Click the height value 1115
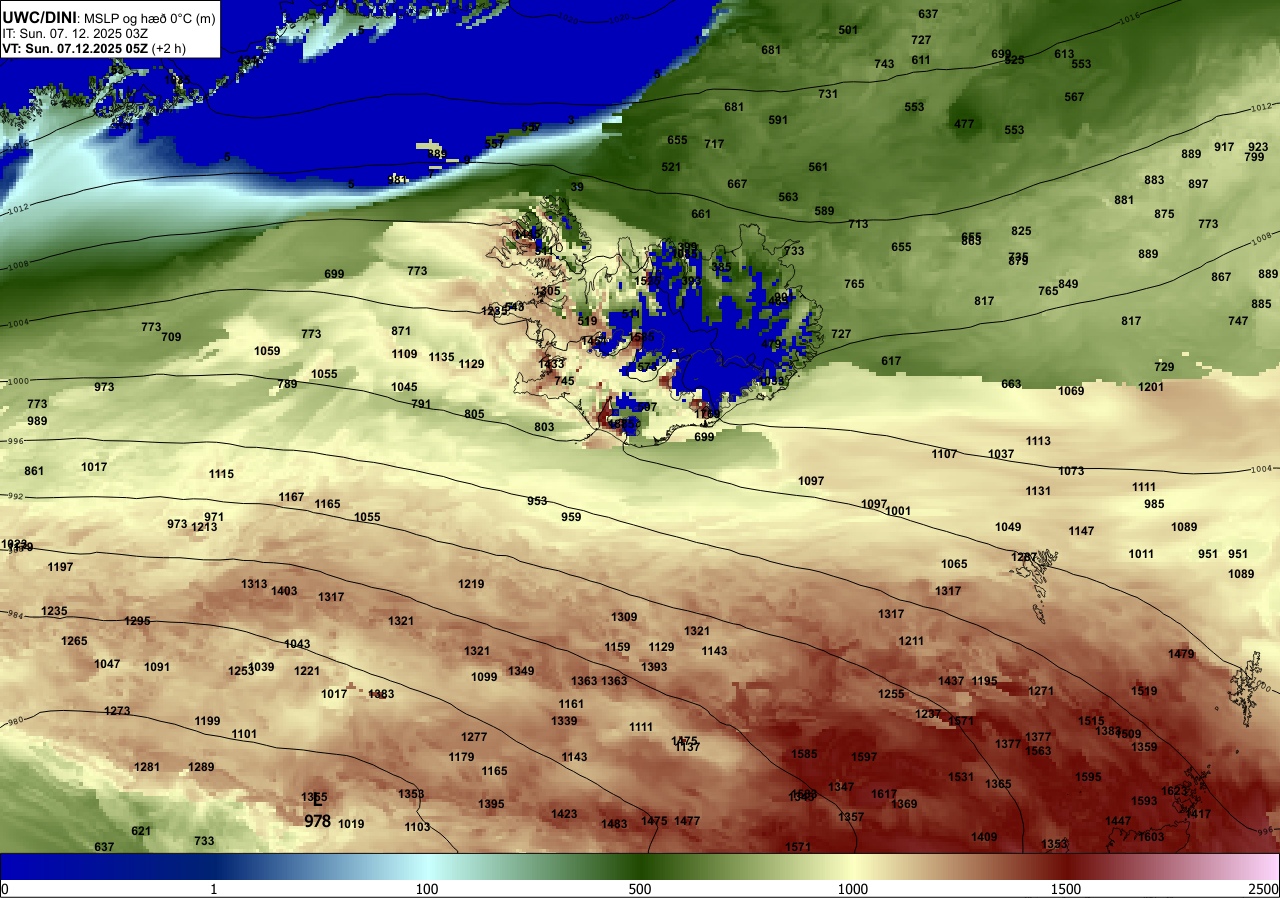Viewport: 1280px width, 898px height. coord(221,474)
